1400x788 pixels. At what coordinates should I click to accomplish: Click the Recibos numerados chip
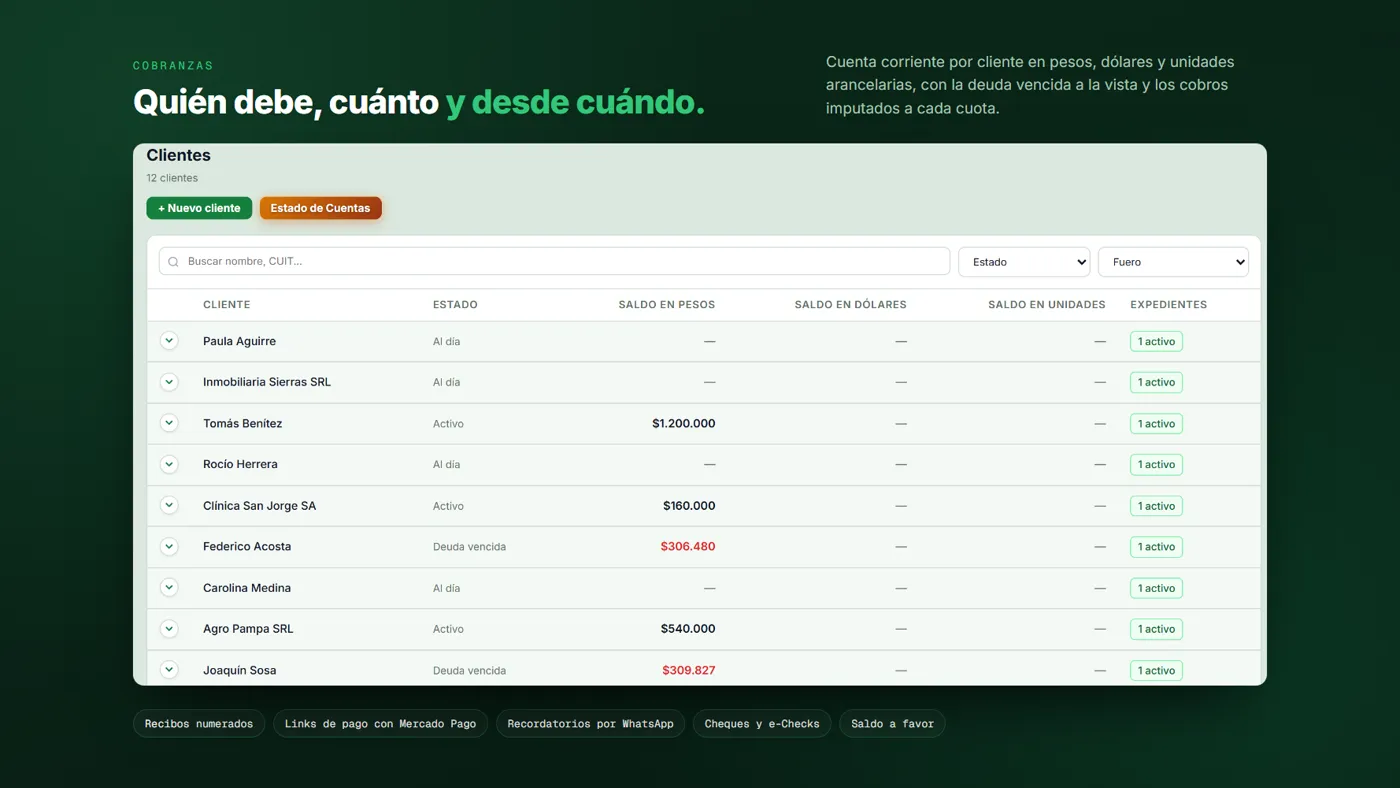tap(199, 724)
